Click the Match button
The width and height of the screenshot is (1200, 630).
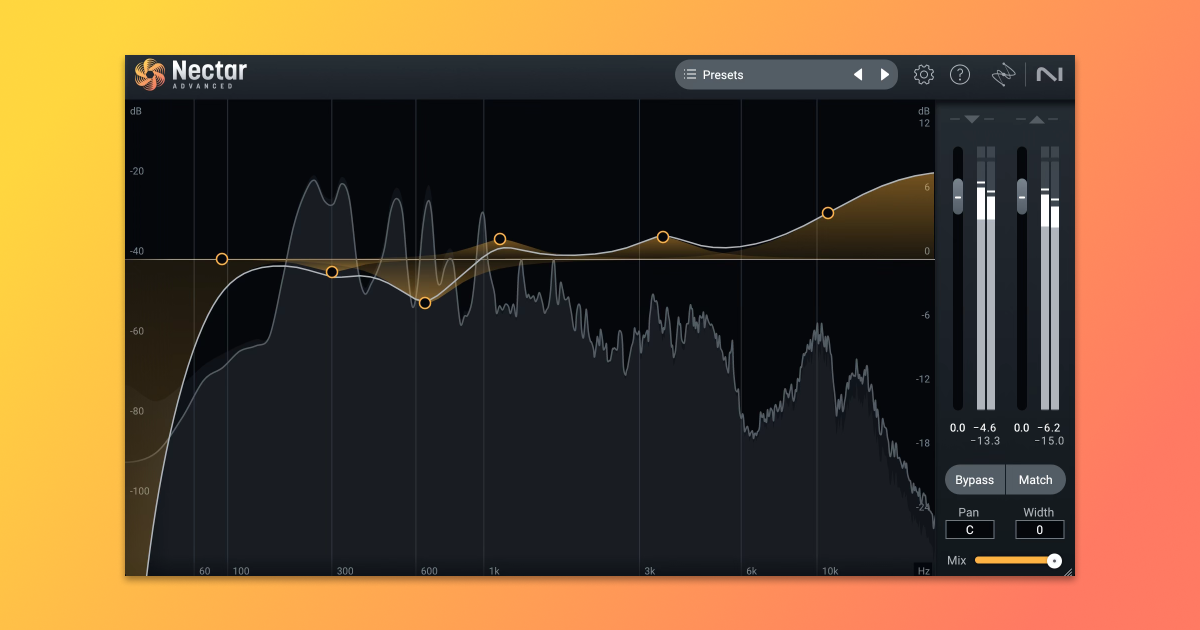(1035, 479)
